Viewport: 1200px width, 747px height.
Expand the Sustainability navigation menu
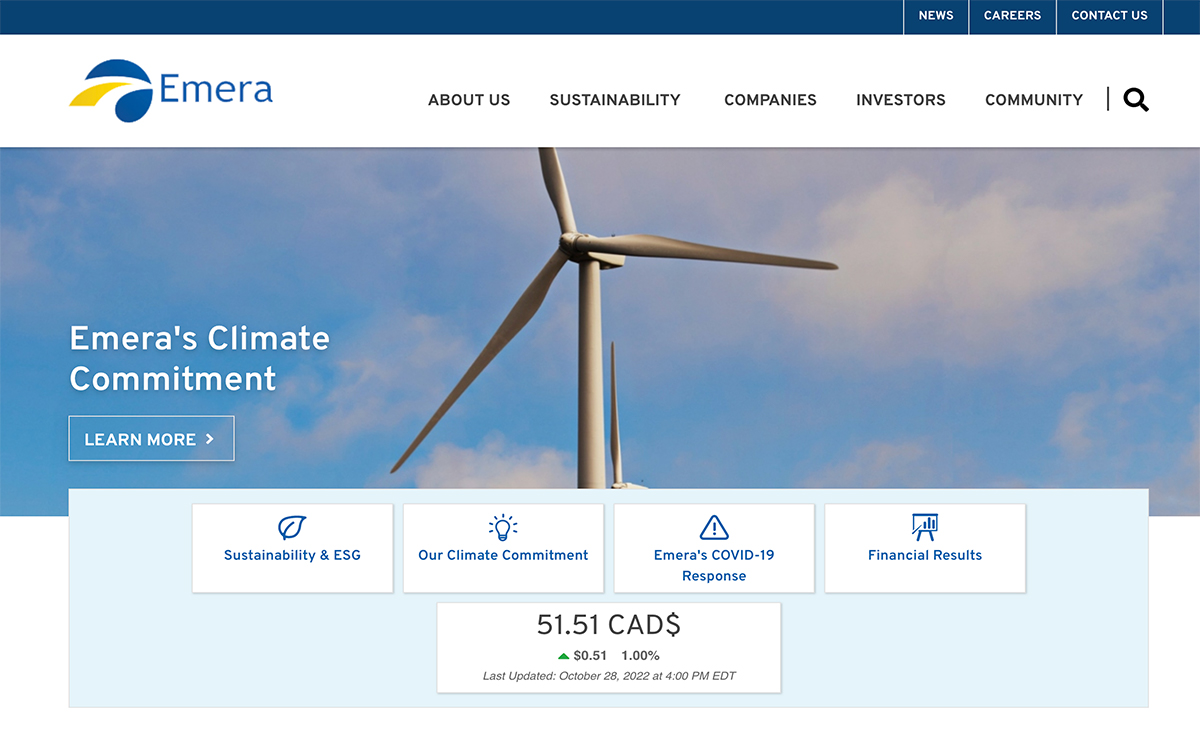(x=615, y=100)
